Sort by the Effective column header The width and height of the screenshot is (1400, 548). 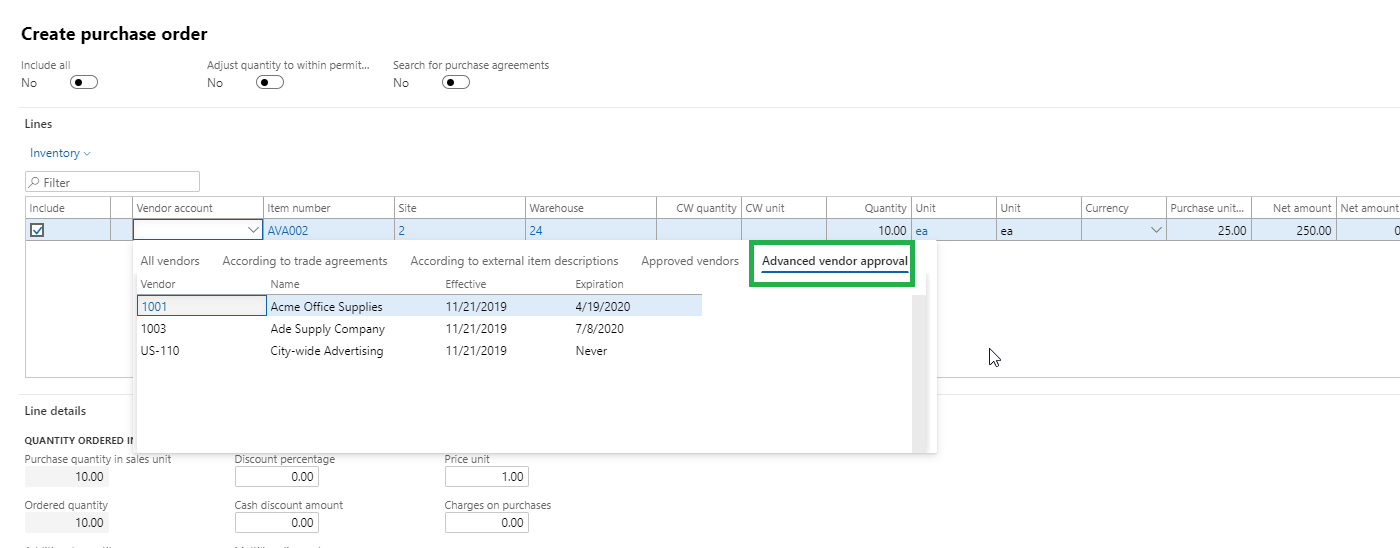pos(466,284)
